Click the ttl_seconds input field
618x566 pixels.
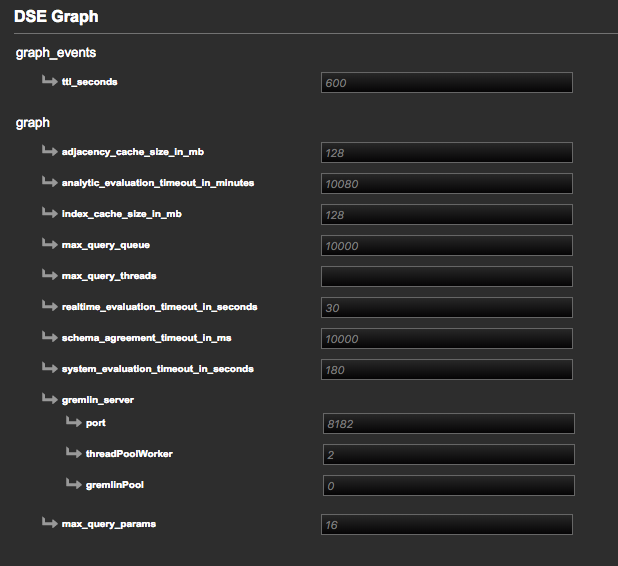447,82
